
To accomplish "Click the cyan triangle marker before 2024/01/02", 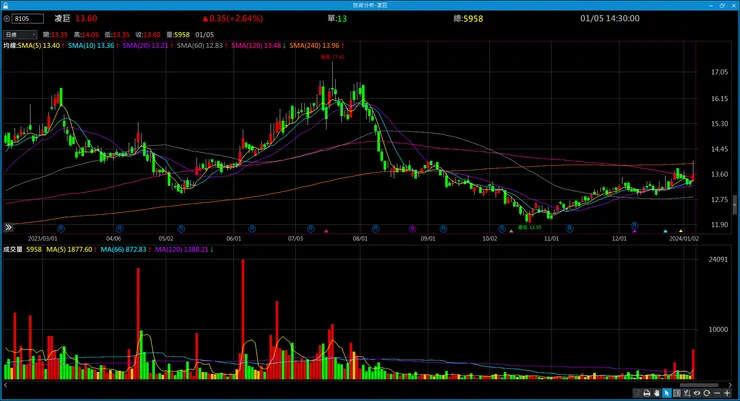I will tap(665, 231).
